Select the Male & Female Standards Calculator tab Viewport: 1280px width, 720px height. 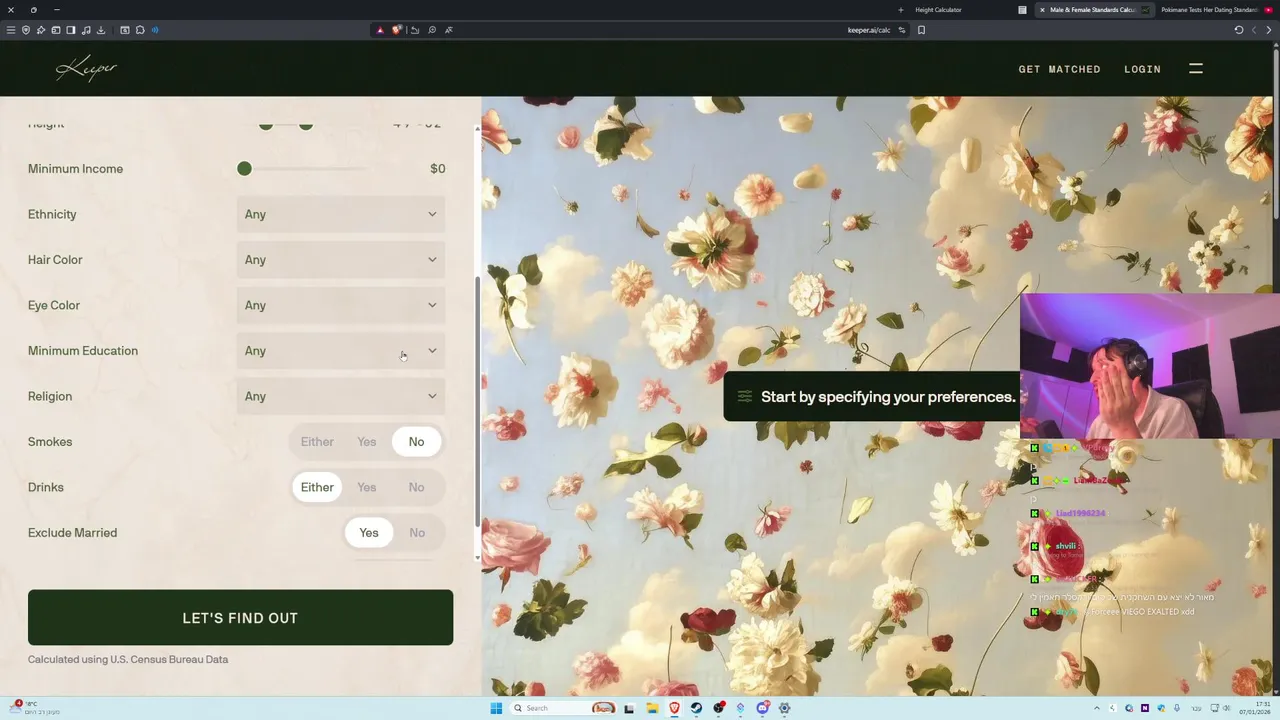point(1092,10)
